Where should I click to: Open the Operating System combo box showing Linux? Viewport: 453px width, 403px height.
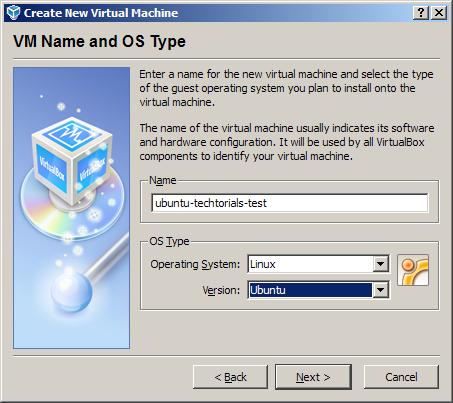click(318, 264)
